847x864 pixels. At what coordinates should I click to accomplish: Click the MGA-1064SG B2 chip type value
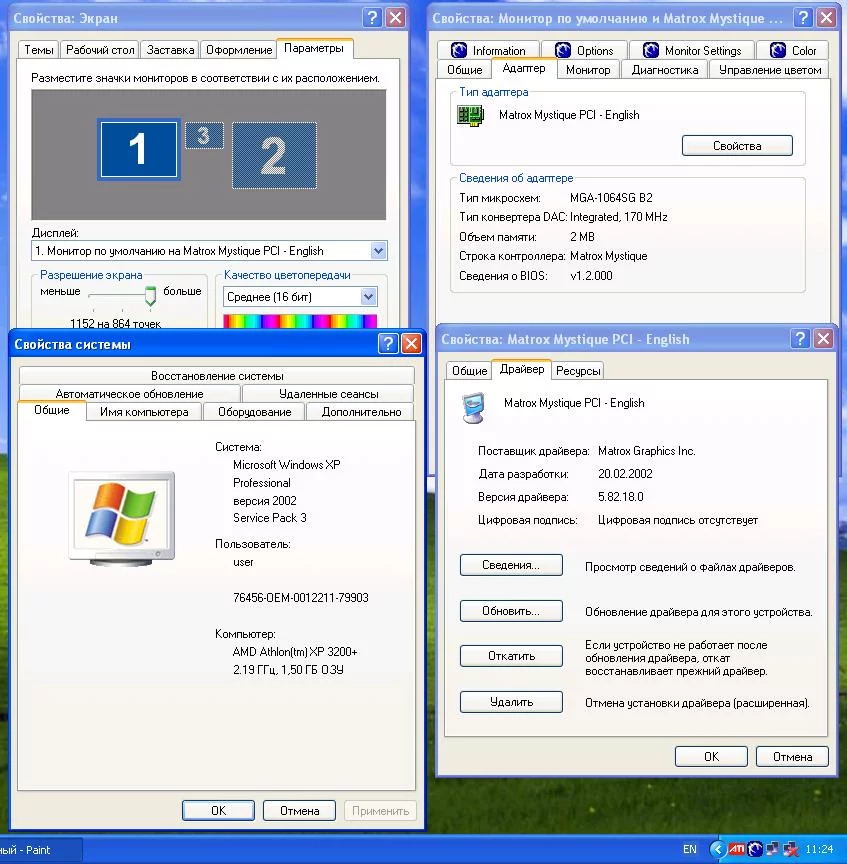[x=611, y=198]
